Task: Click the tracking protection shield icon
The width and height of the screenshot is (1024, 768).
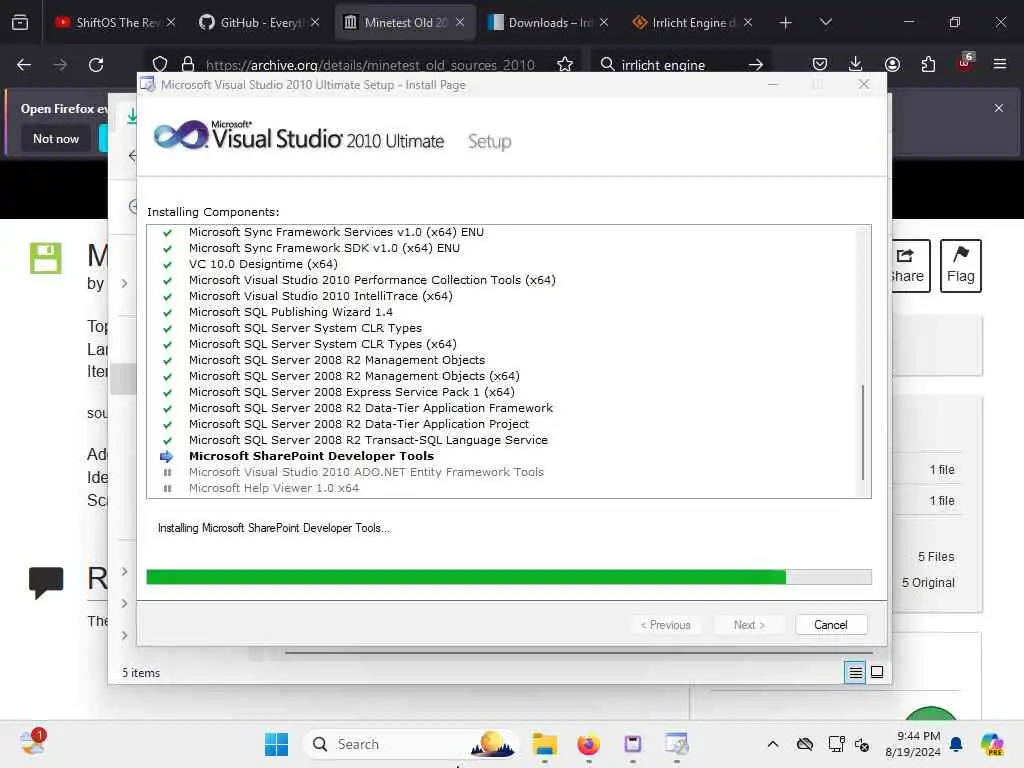Action: pos(160,64)
